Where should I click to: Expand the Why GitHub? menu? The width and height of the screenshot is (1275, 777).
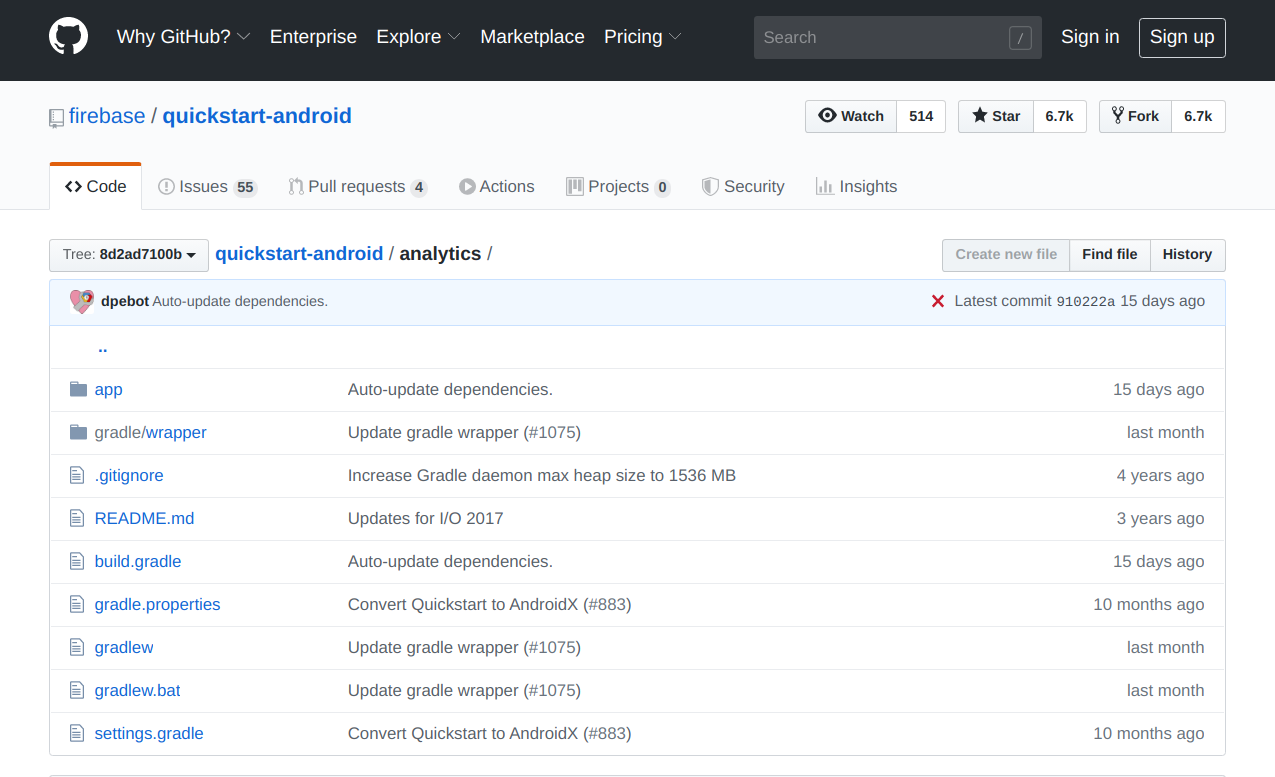tap(183, 37)
